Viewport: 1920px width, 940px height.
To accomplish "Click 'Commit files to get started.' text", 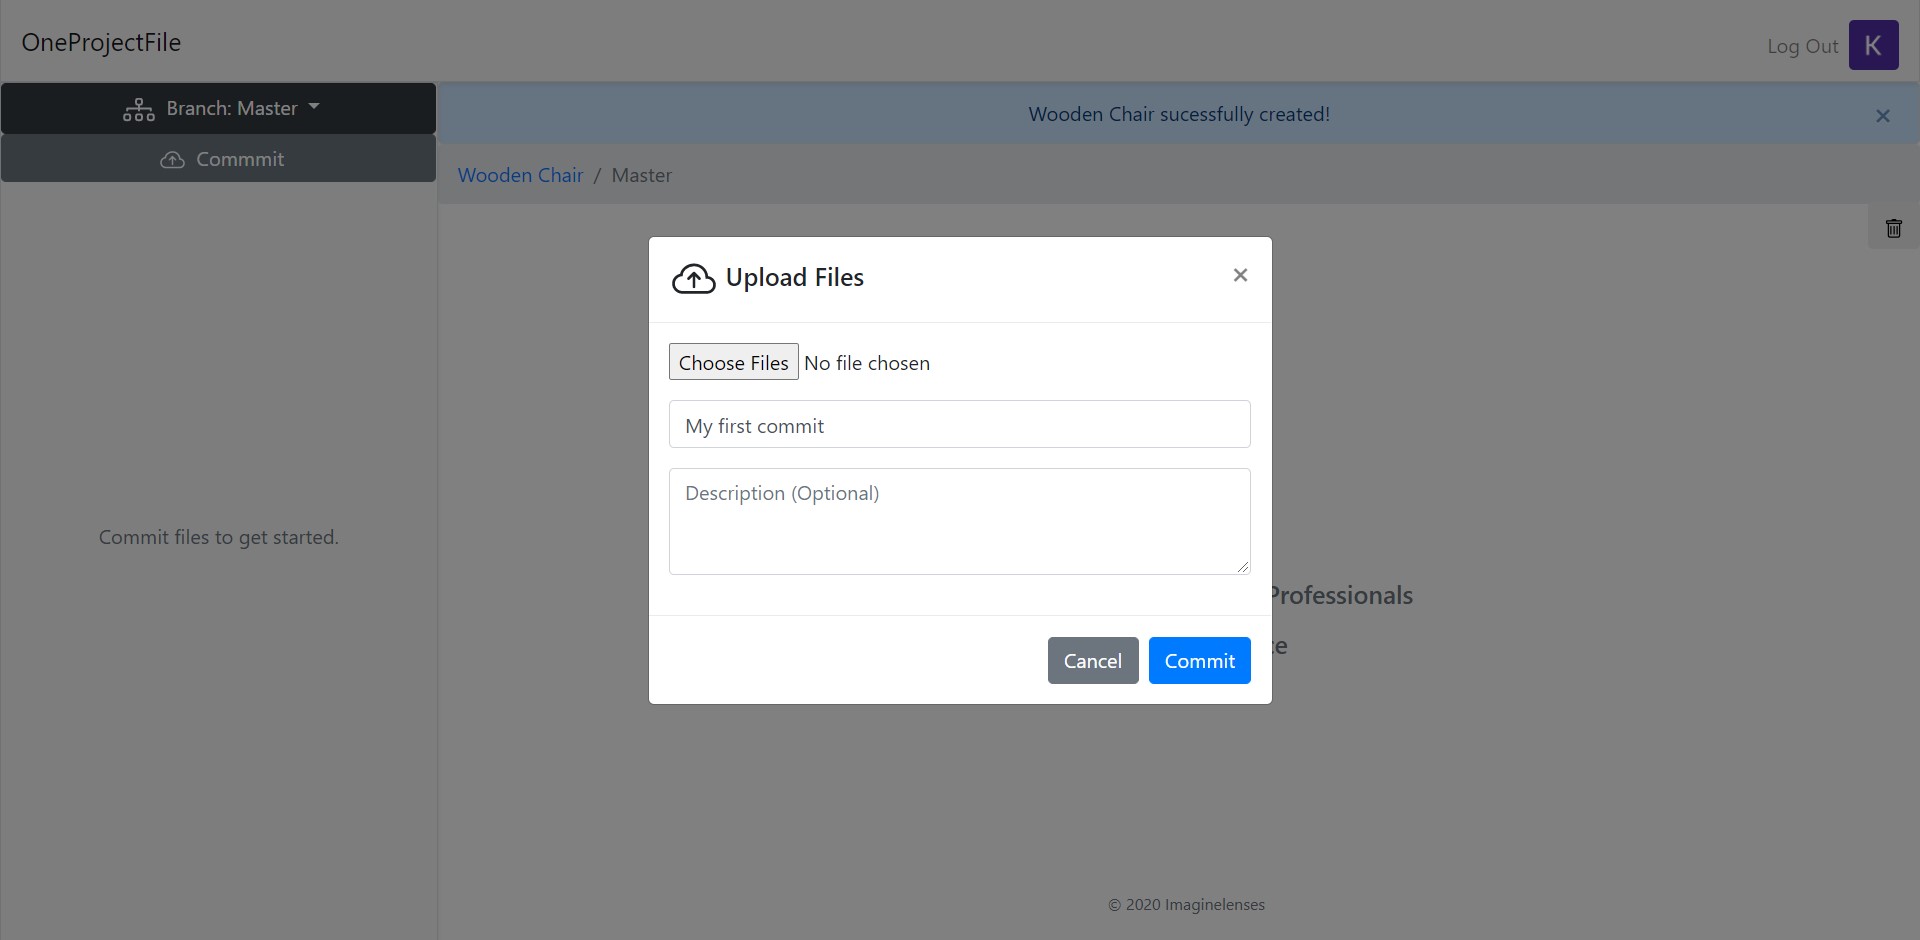I will tap(219, 537).
